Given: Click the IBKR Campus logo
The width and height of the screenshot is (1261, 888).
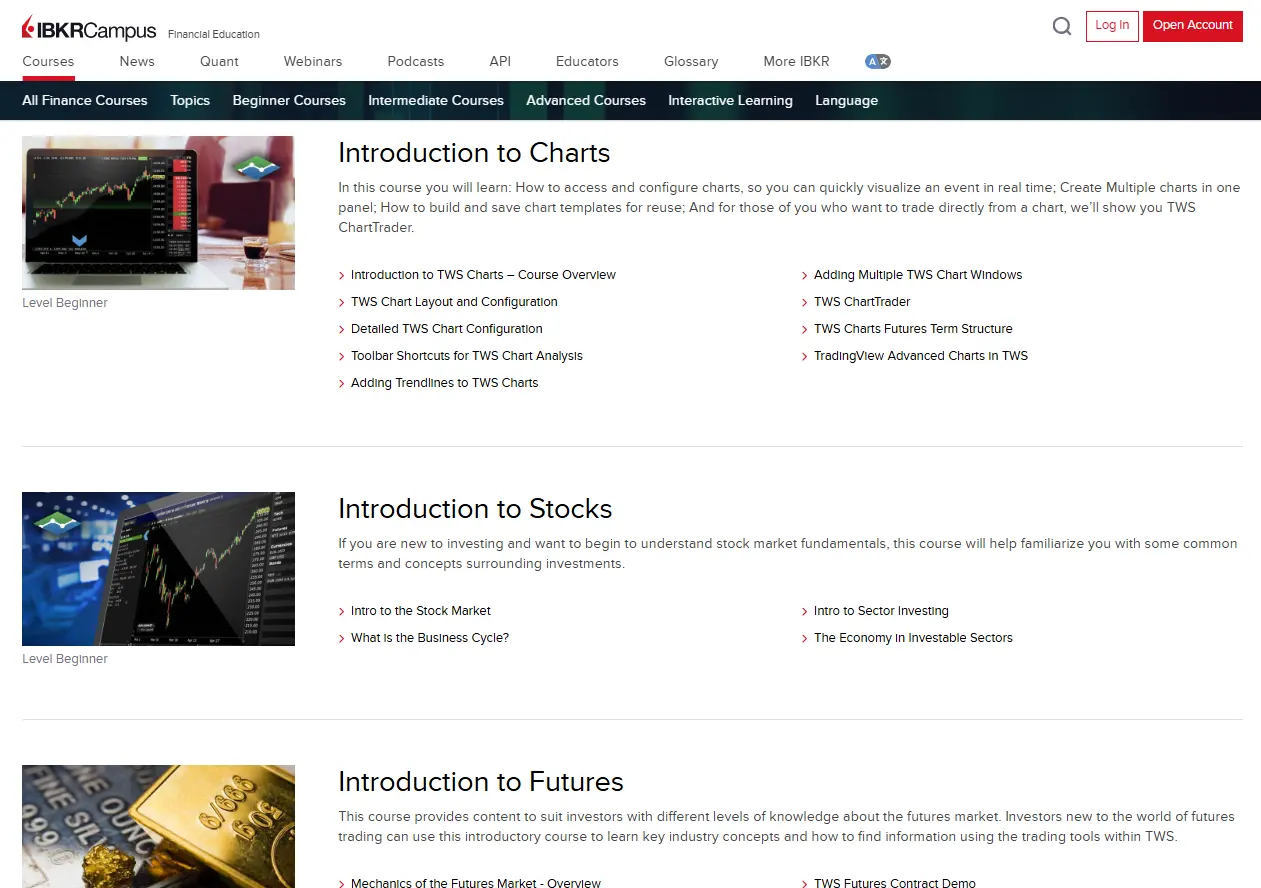Looking at the screenshot, I should (x=89, y=29).
